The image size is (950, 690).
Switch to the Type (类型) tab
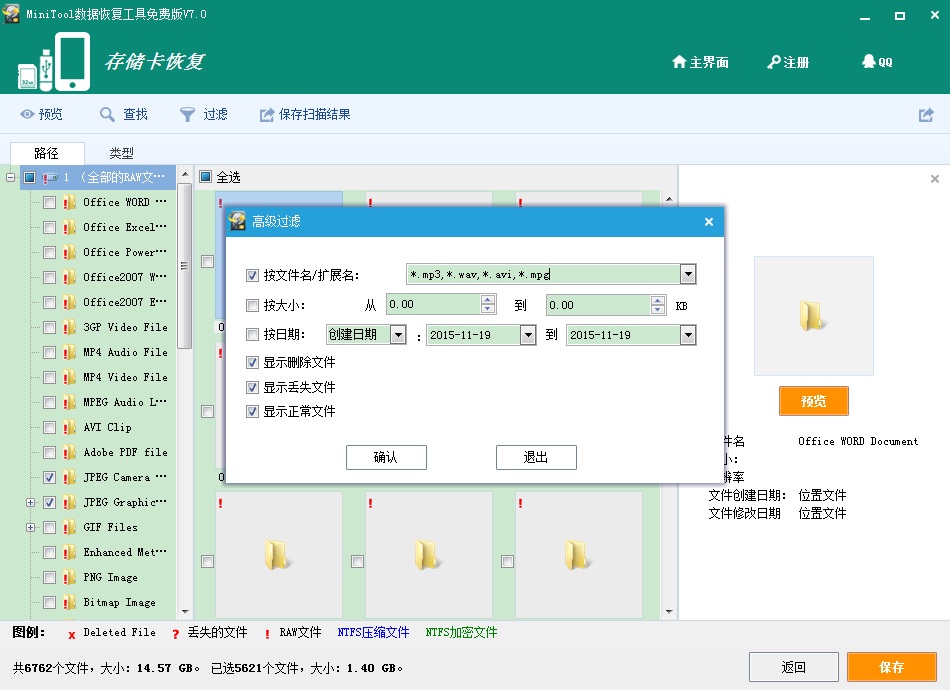[x=121, y=153]
